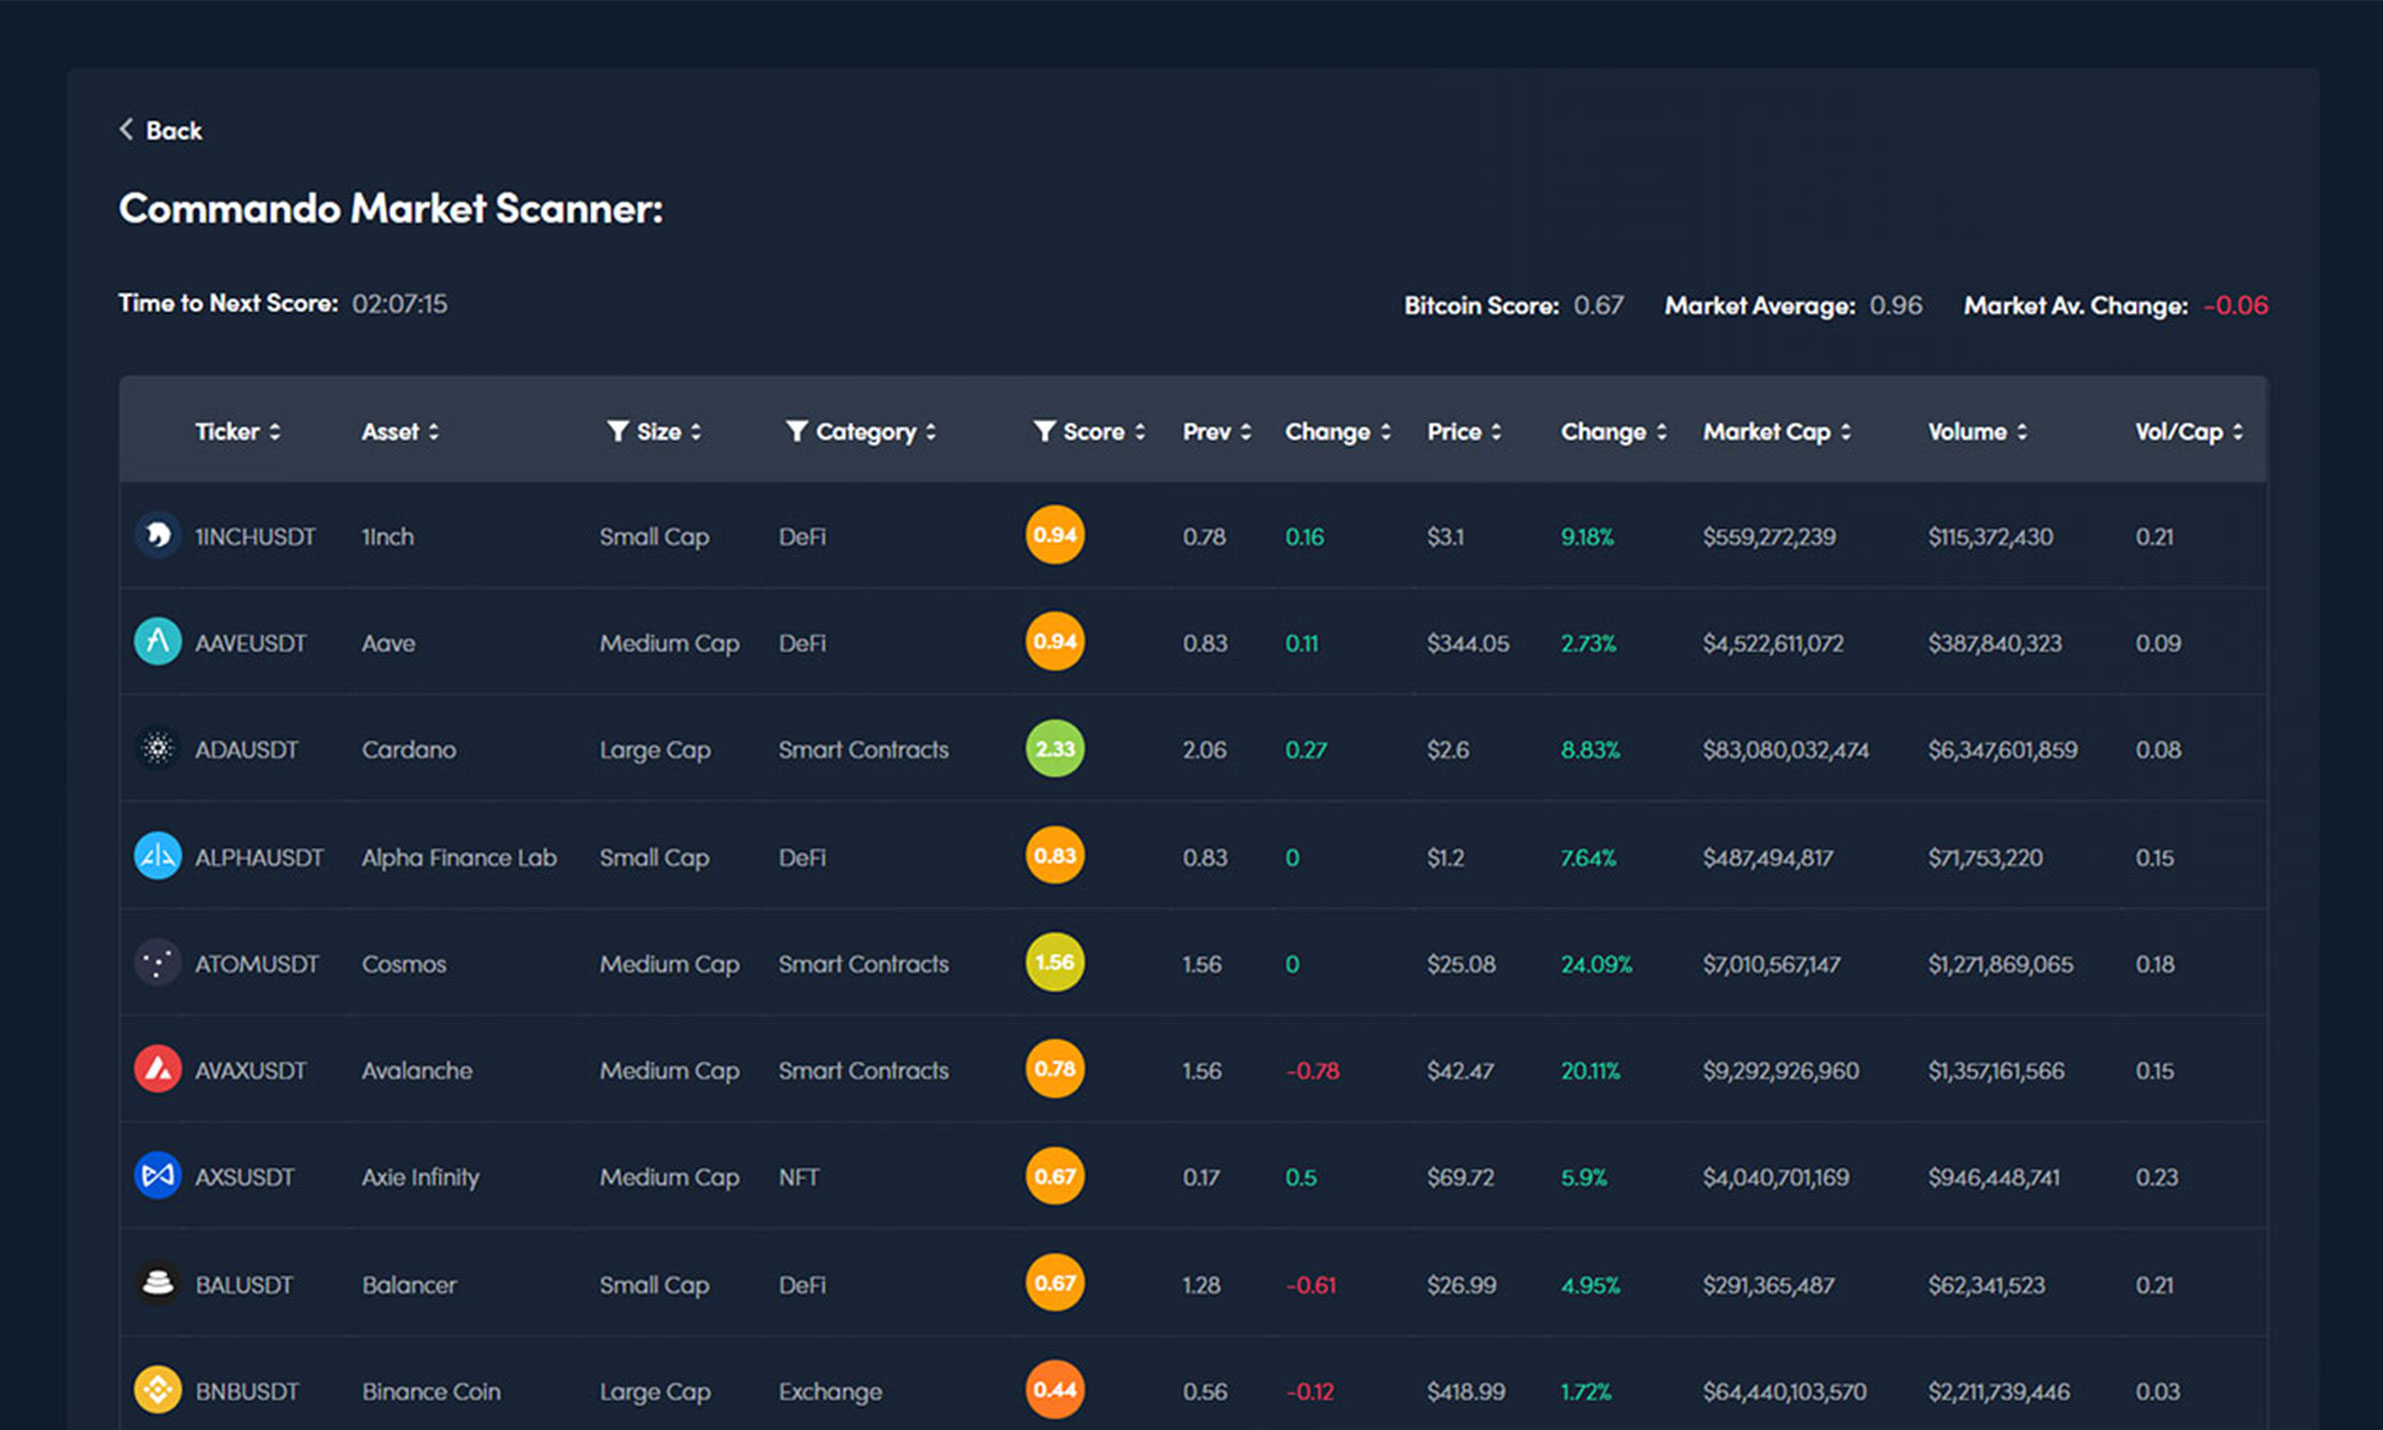Screen dimensions: 2383x1430
Task: Click the Avalanche red logo icon
Action: click(x=157, y=1069)
